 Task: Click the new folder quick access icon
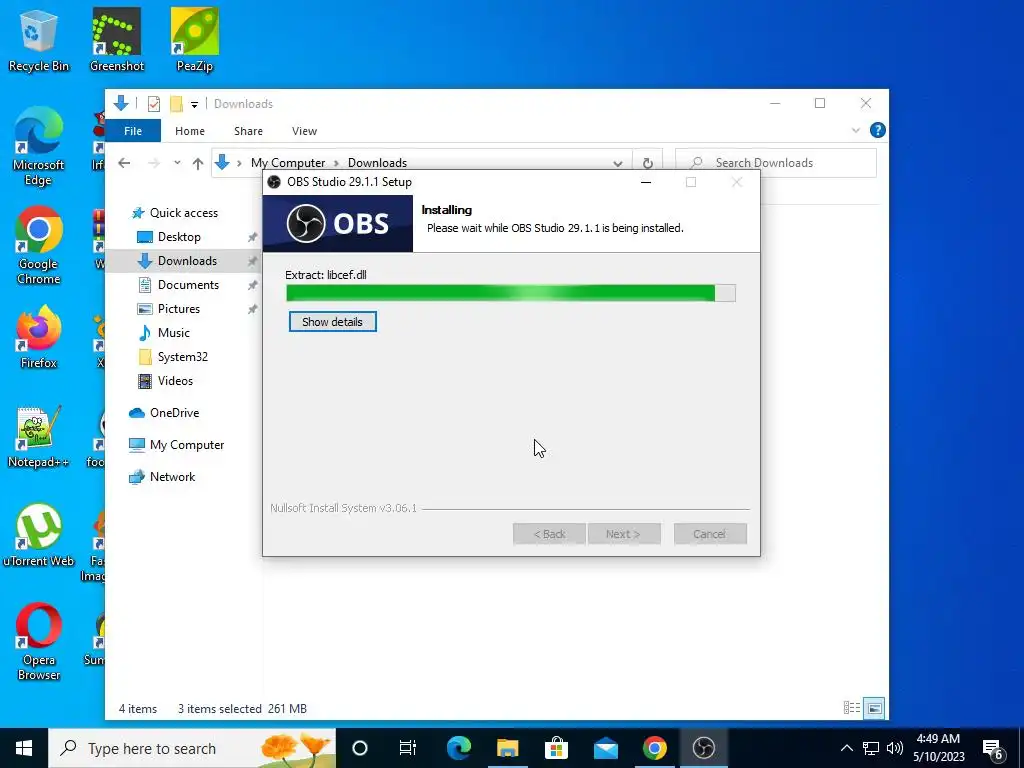coord(176,104)
